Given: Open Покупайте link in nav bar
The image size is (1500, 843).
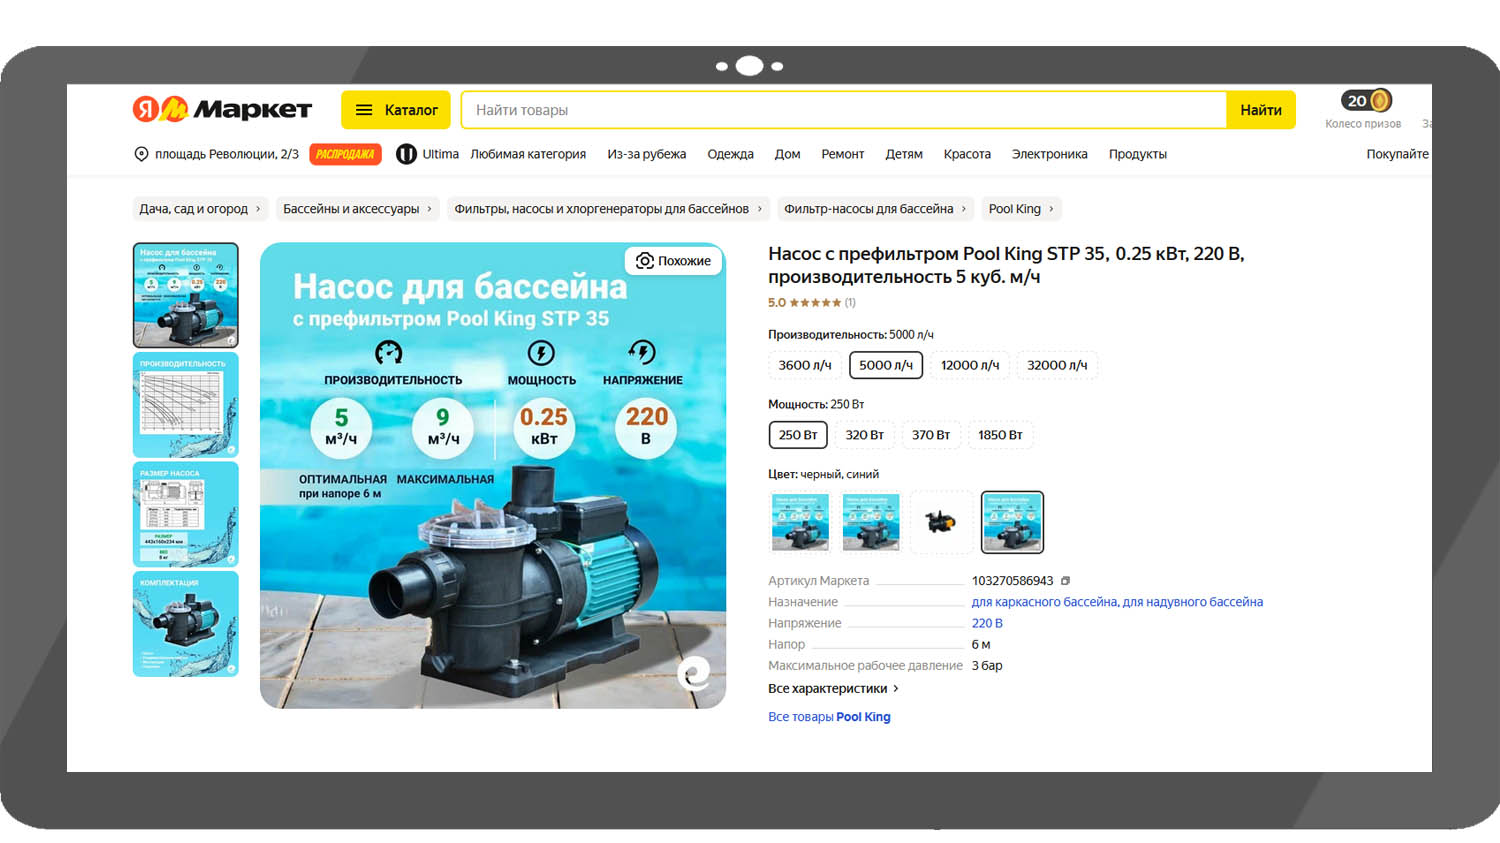Looking at the screenshot, I should pos(1397,154).
